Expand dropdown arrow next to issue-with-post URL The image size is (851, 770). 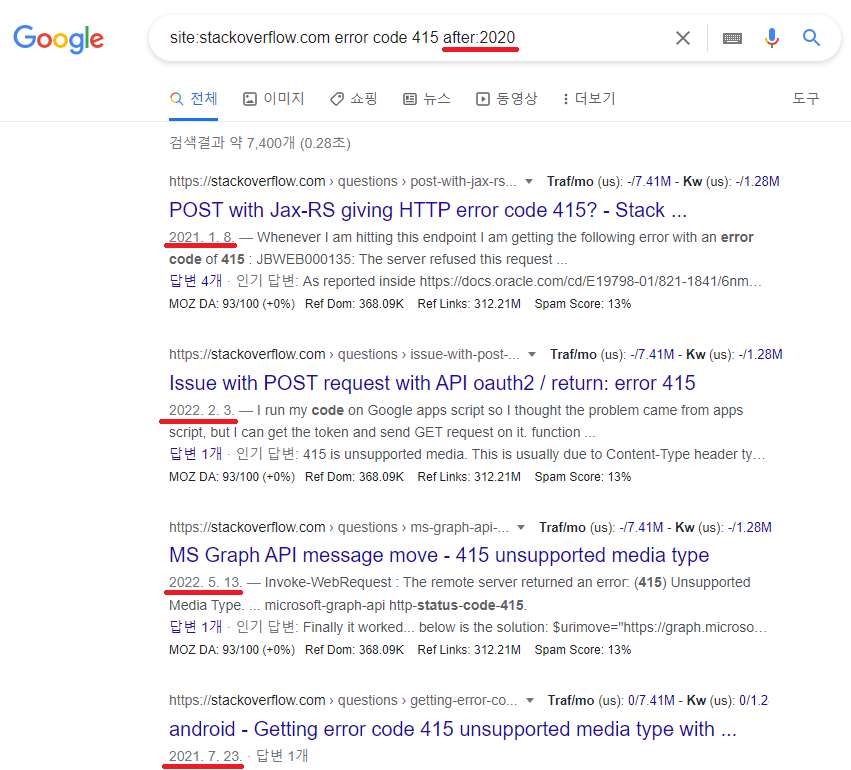pyautogui.click(x=532, y=355)
